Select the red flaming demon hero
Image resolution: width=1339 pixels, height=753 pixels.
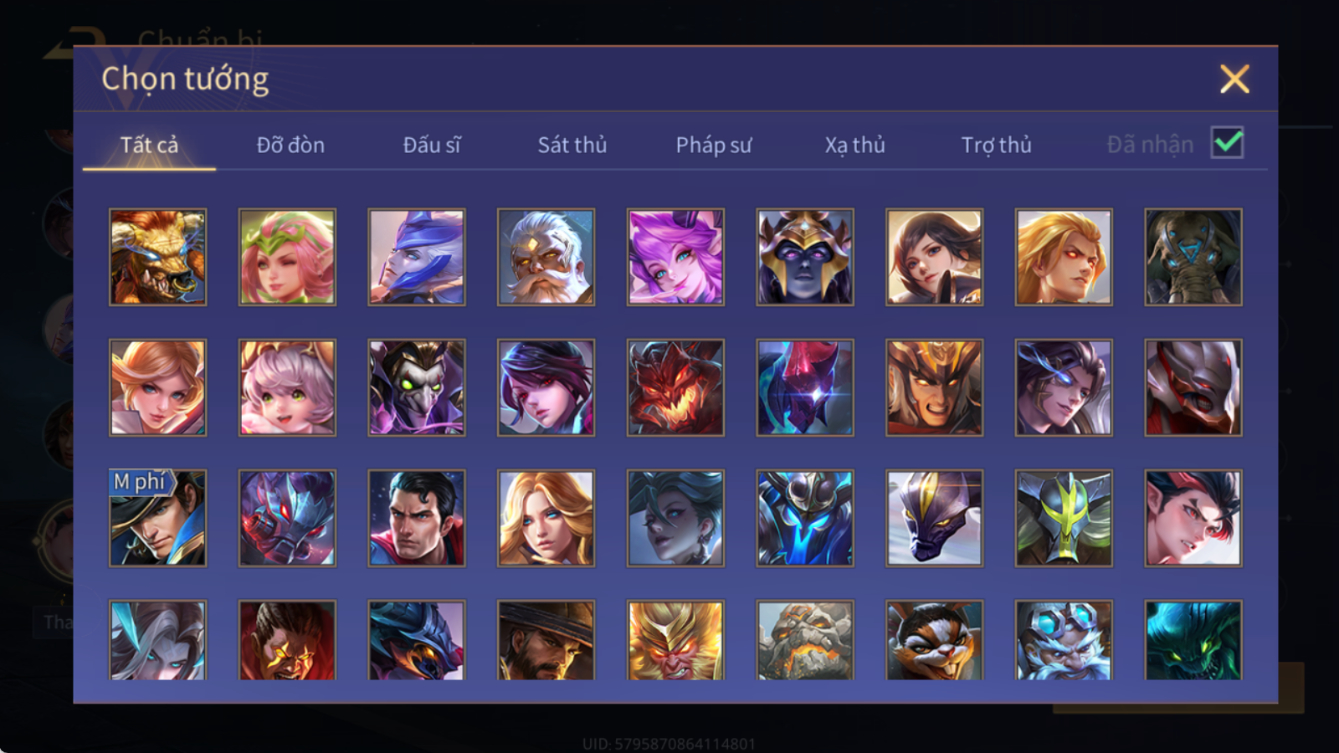click(x=675, y=388)
